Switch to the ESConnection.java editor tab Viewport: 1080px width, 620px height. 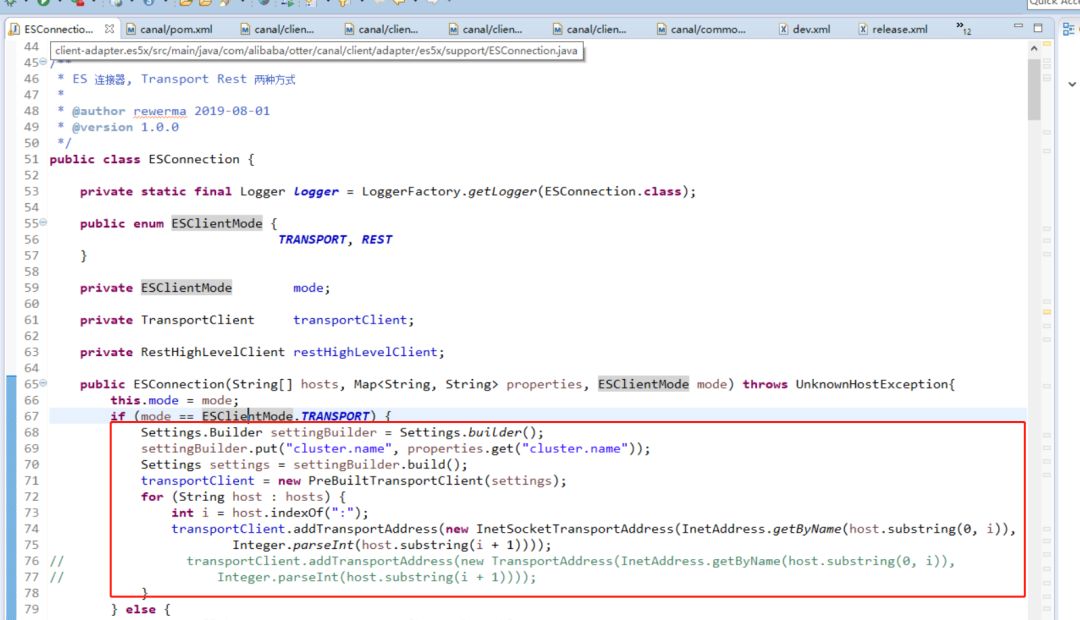click(58, 29)
